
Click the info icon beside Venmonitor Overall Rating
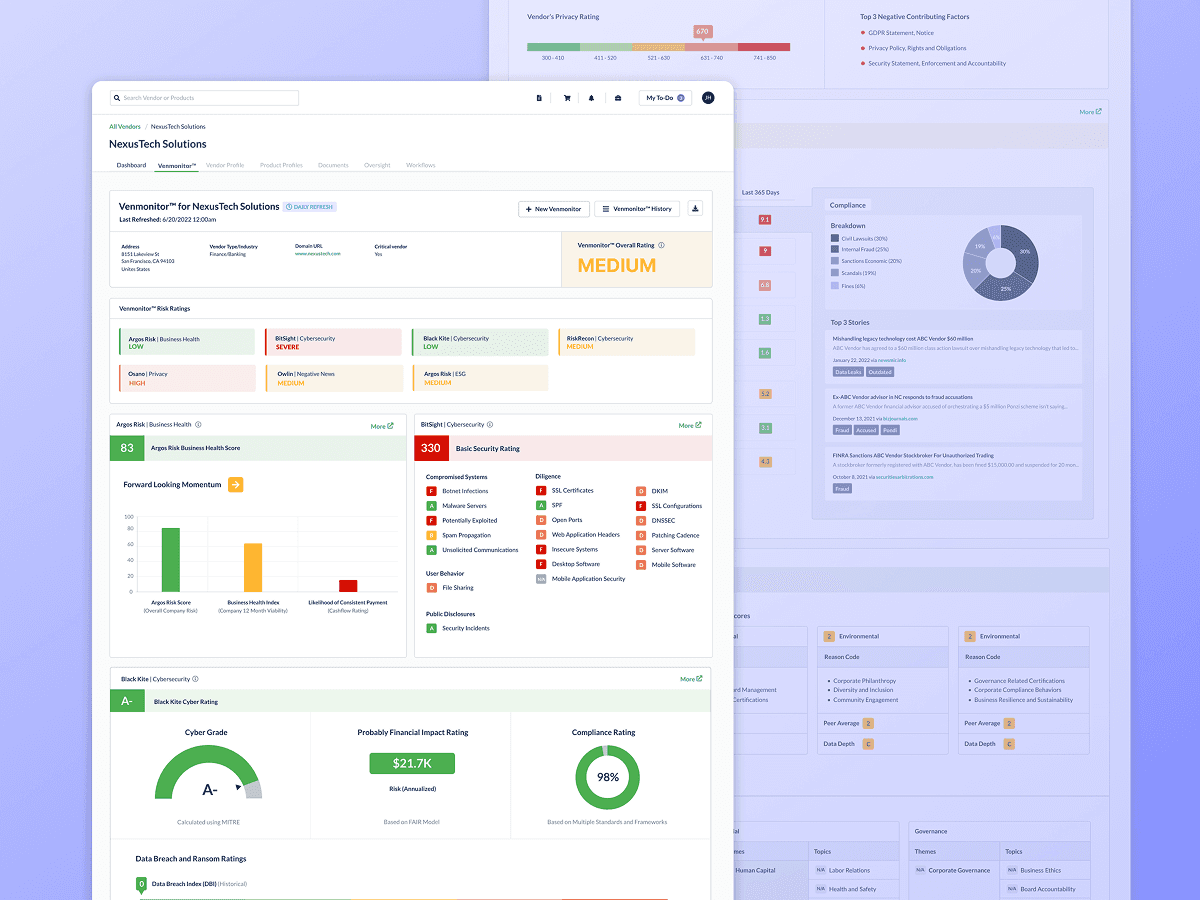click(662, 245)
